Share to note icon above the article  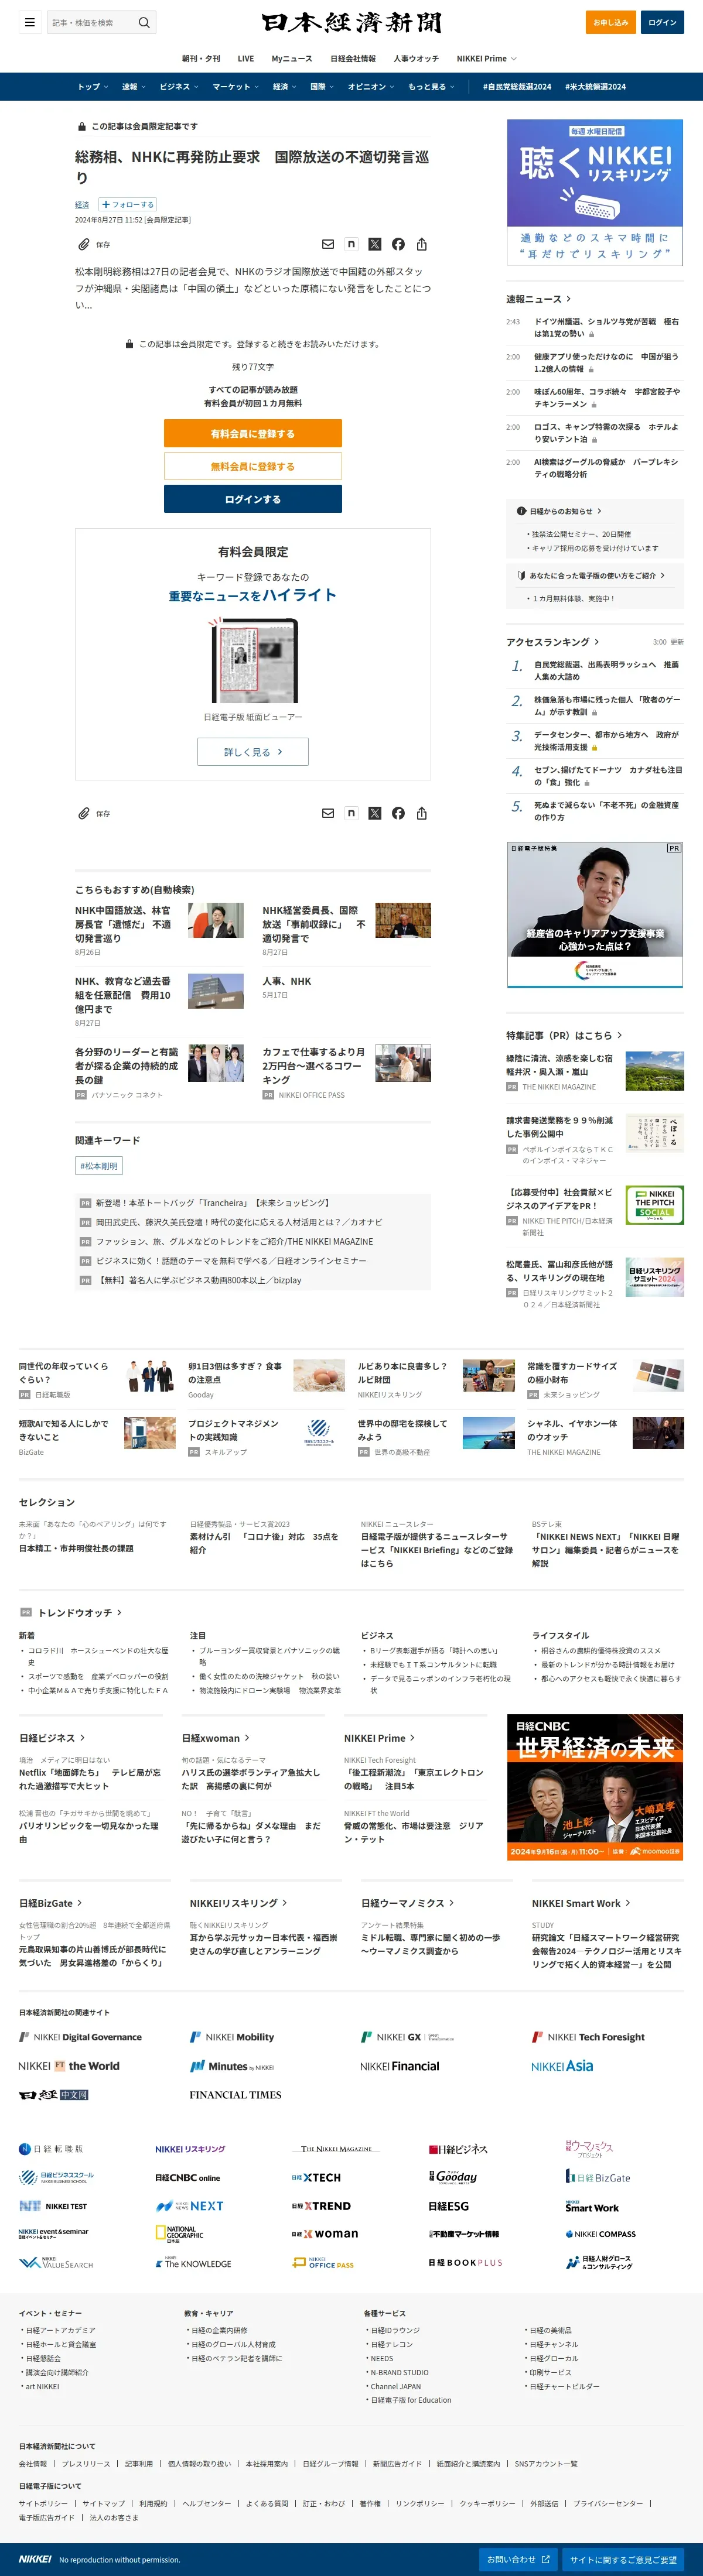pyautogui.click(x=351, y=244)
